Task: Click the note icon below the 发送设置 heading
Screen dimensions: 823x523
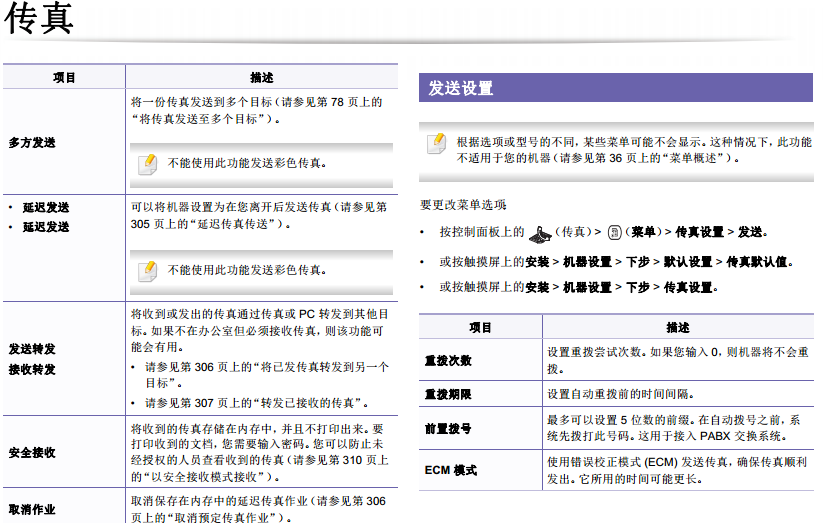Action: pos(437,143)
